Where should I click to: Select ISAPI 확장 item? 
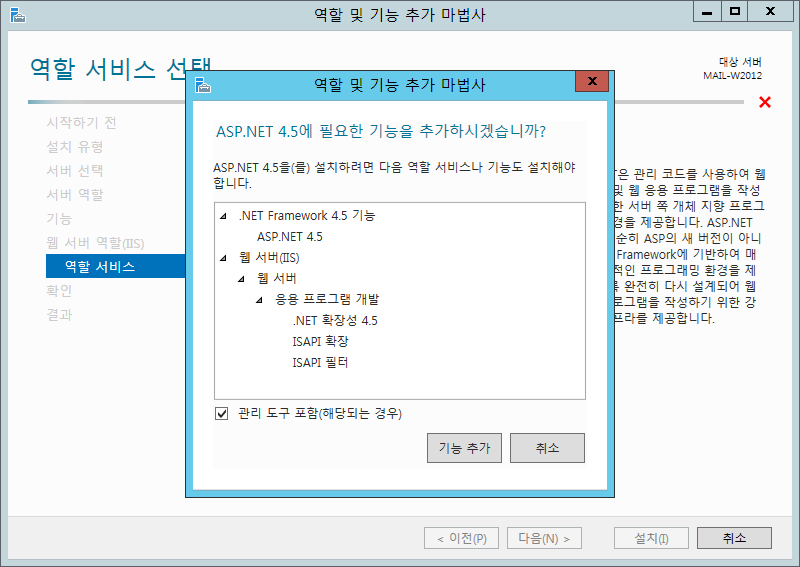[320, 341]
